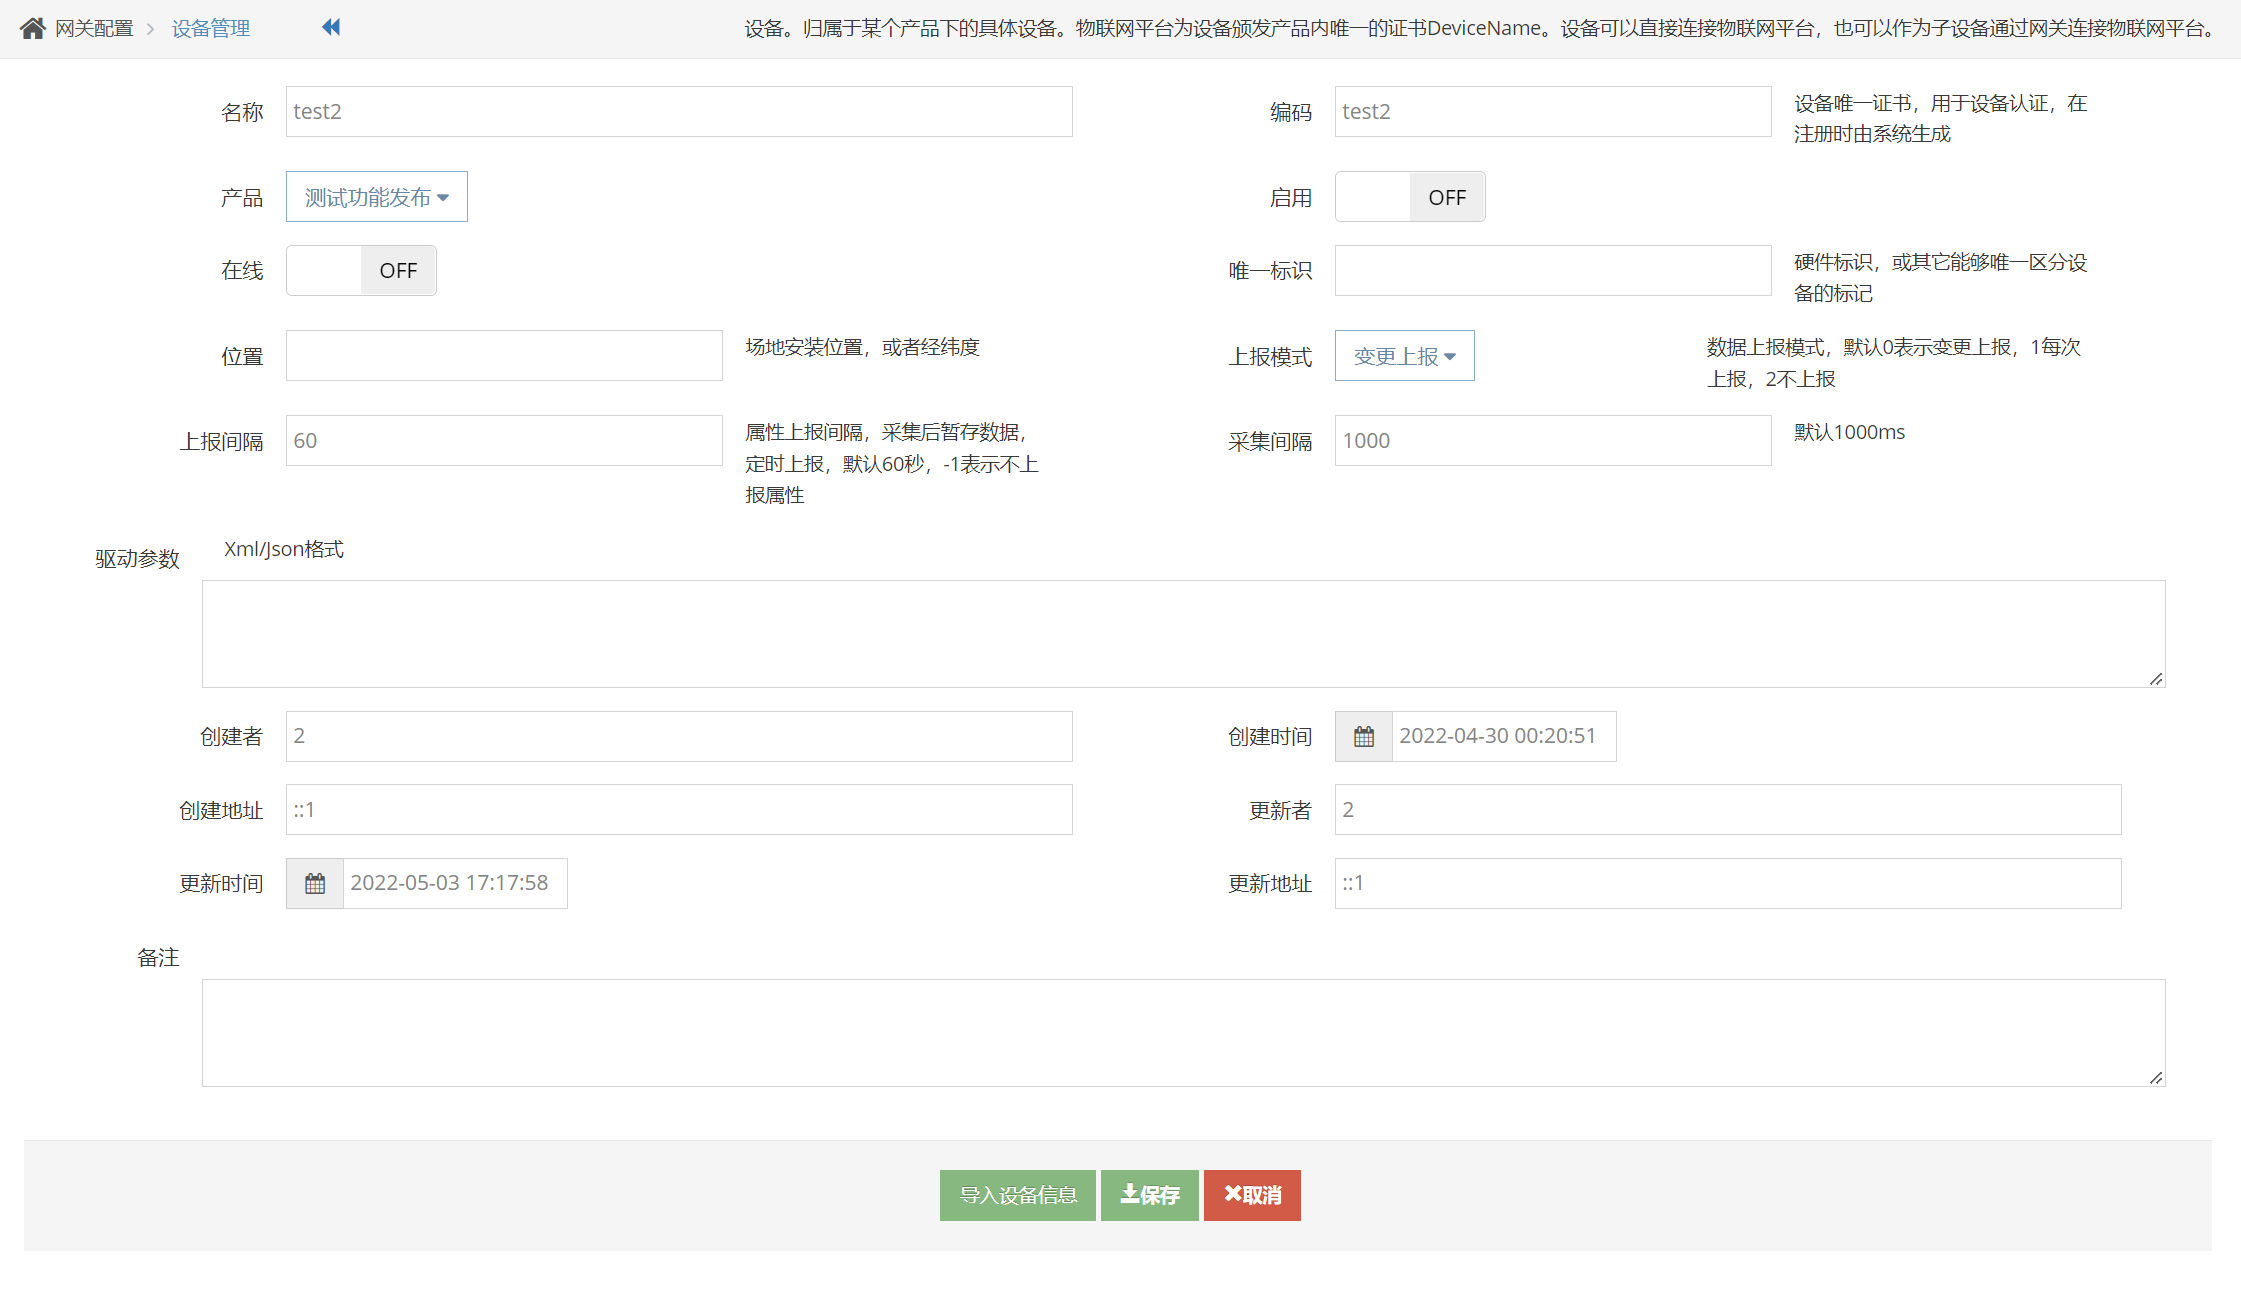Viewport: 2241px width, 1315px height.
Task: Click resize handle of 驱动参数 textarea
Action: click(2156, 679)
